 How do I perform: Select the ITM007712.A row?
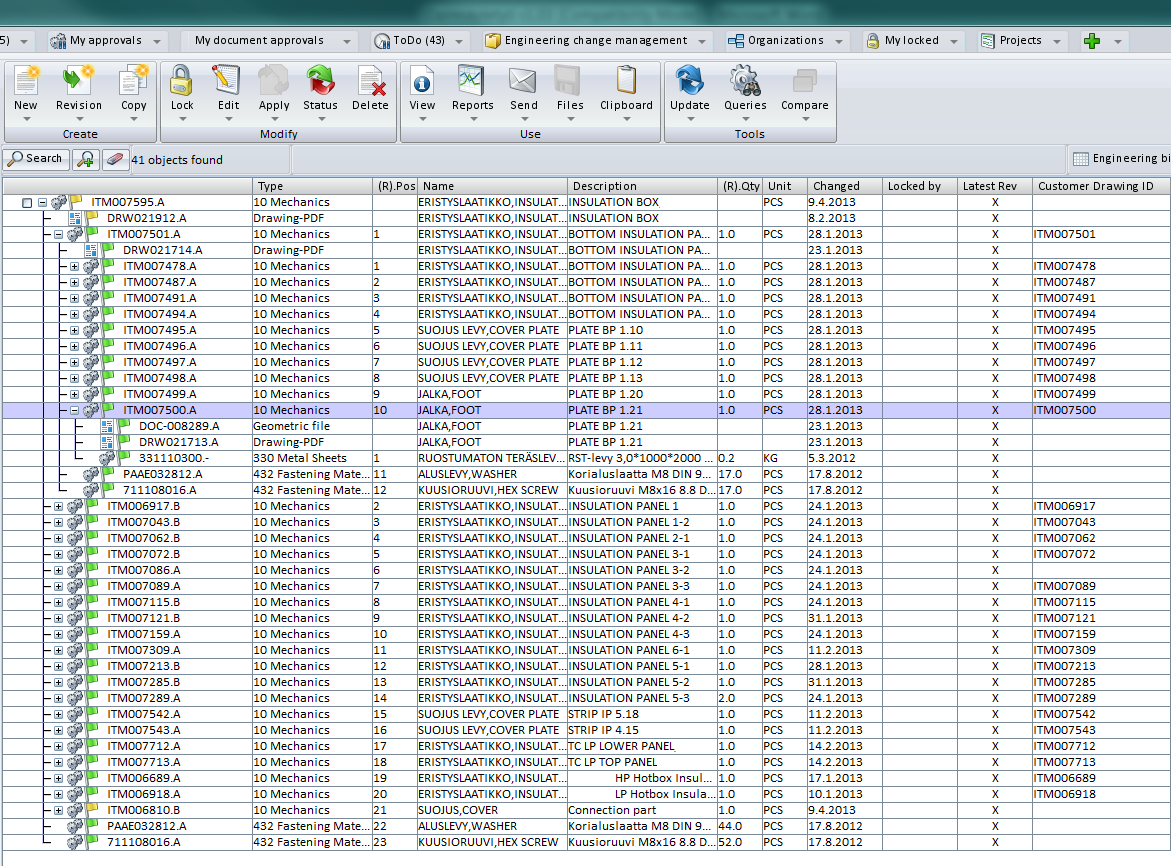(586, 746)
